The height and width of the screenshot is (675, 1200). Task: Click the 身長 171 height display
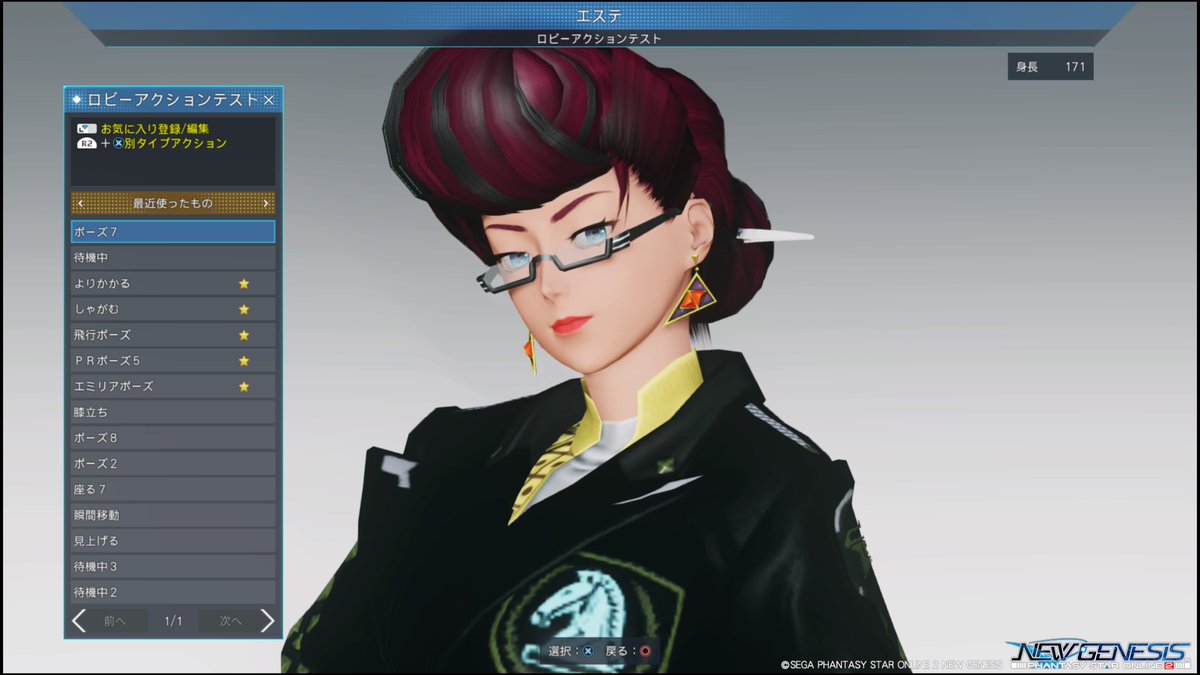pos(1050,67)
